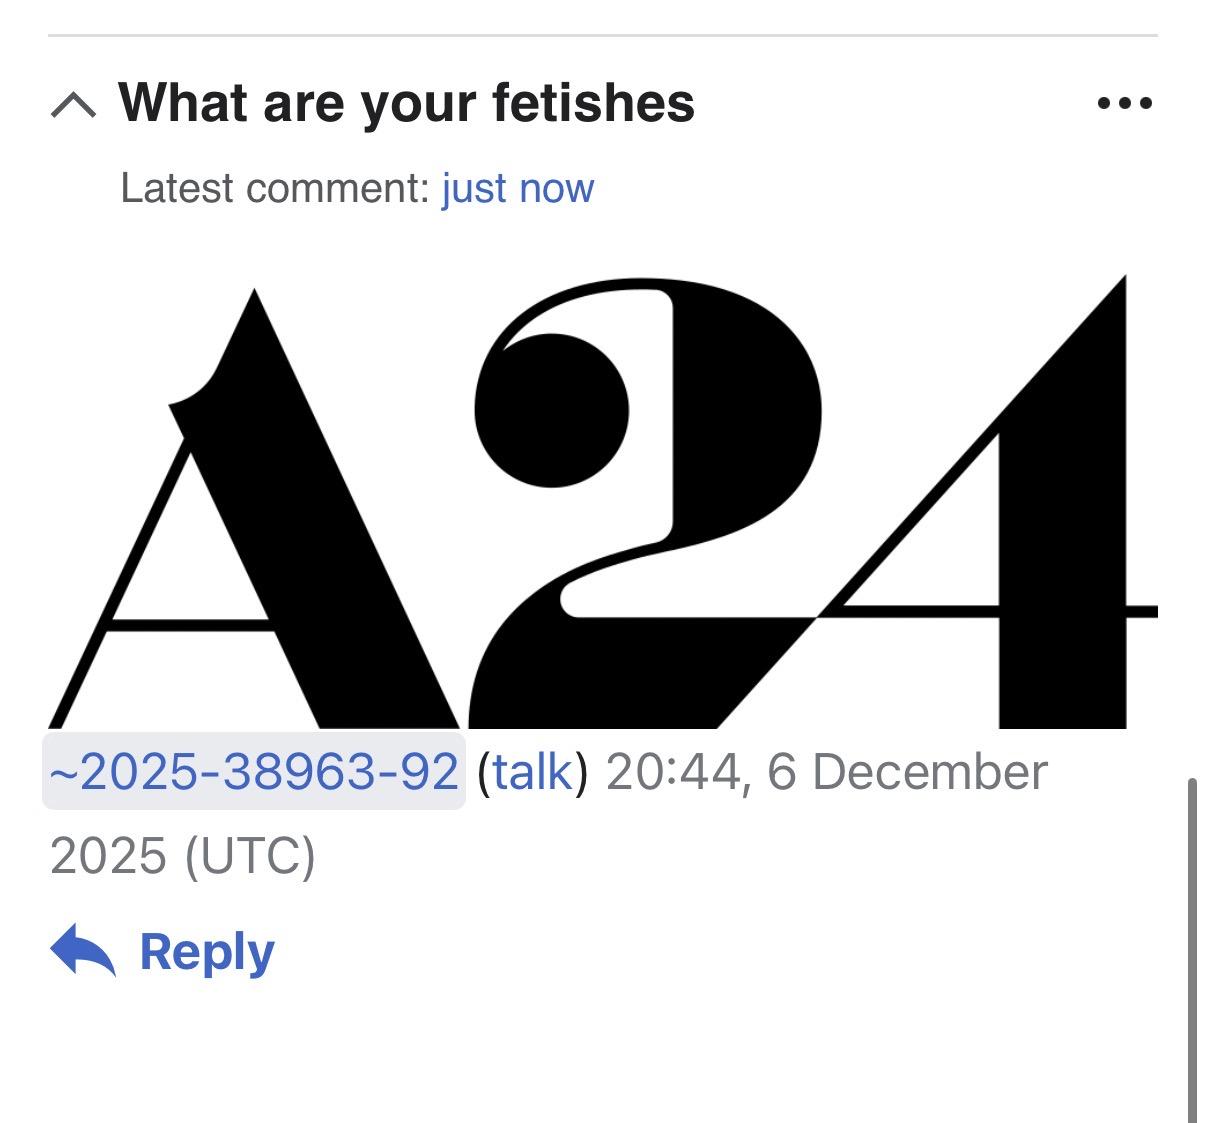This screenshot has height=1123, width=1206.
Task: Click the vertical scrollbar thumb
Action: coord(1192,950)
